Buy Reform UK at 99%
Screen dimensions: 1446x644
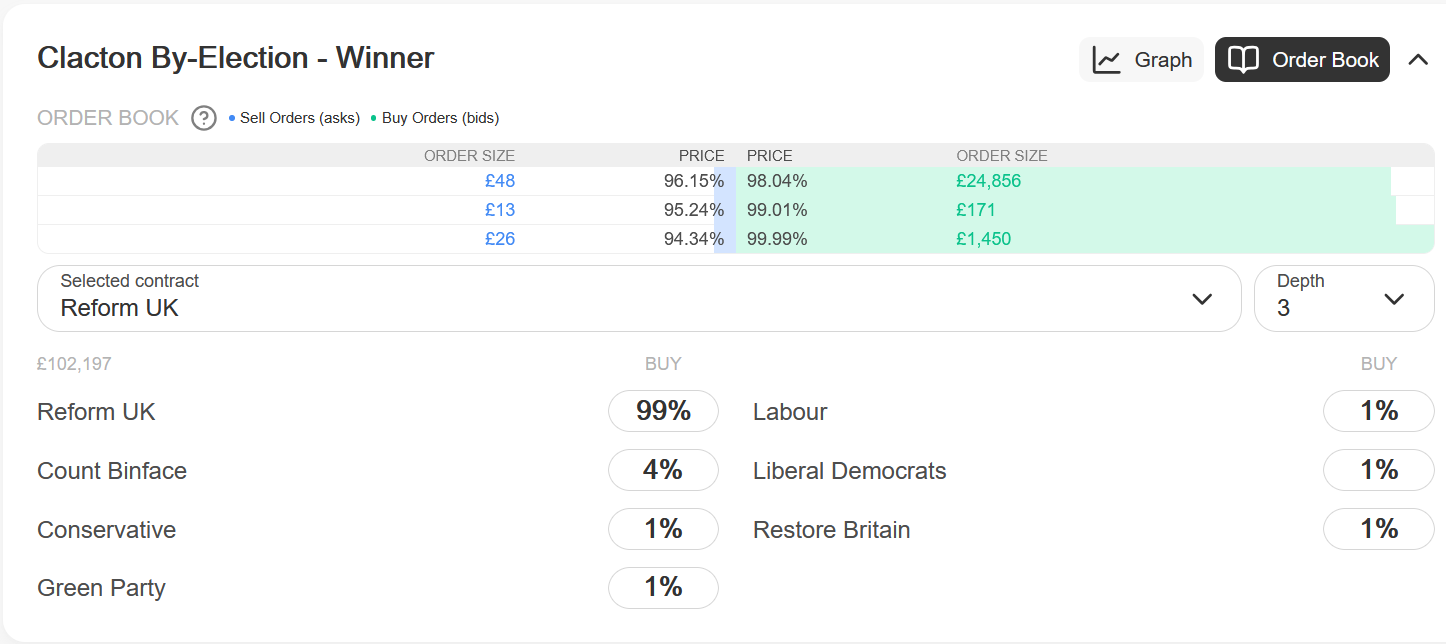tap(663, 411)
